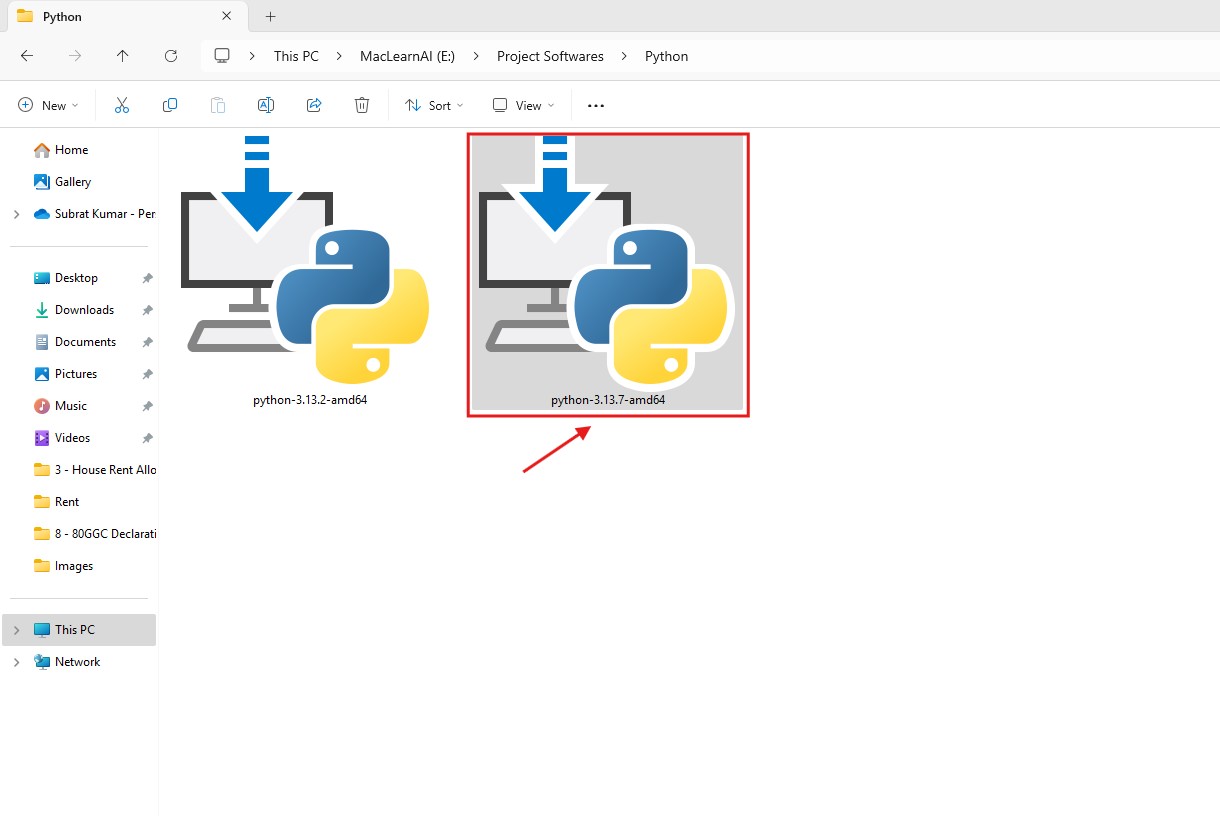The image size is (1220, 816).
Task: Click the Cut scissors icon
Action: [x=122, y=105]
